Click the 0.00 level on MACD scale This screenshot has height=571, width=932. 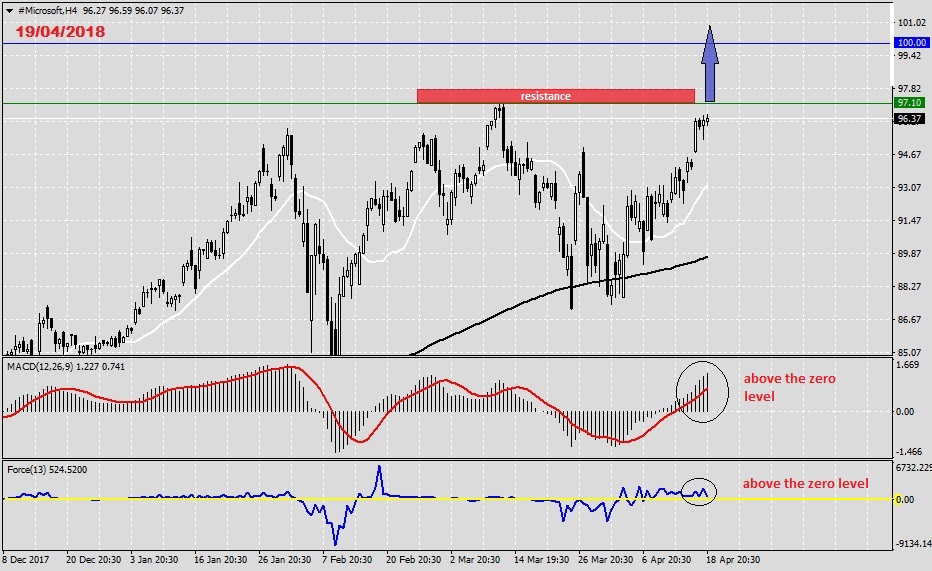[x=905, y=411]
